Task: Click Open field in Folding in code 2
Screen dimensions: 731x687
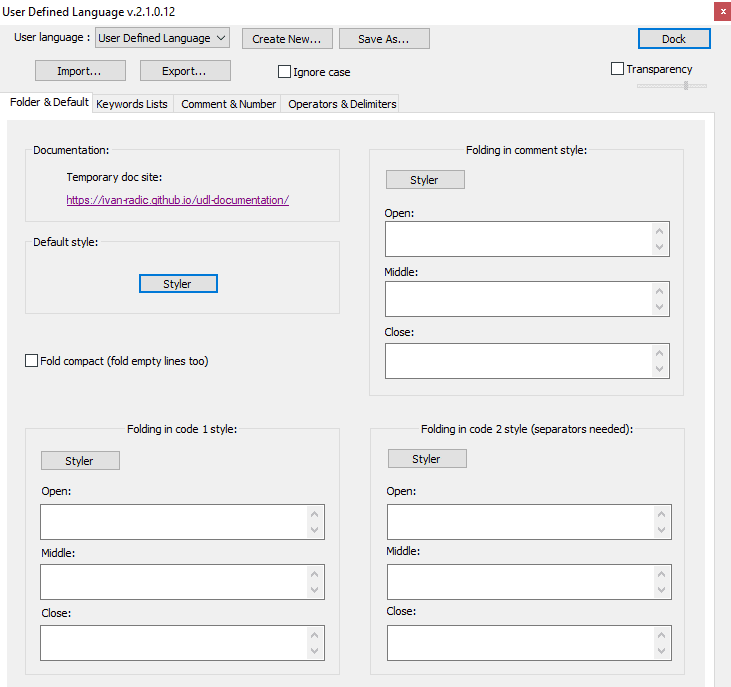Action: pos(529,522)
